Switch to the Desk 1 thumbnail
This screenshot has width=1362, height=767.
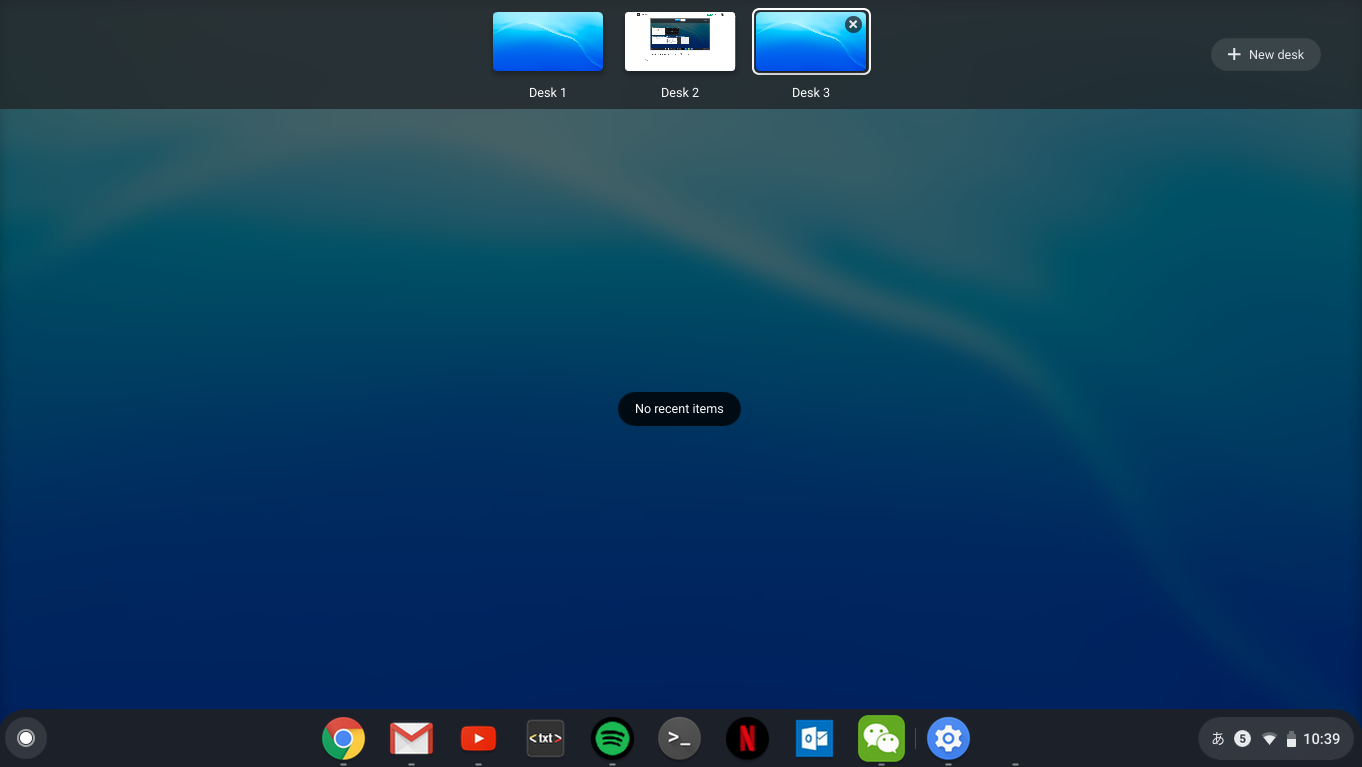click(x=548, y=42)
